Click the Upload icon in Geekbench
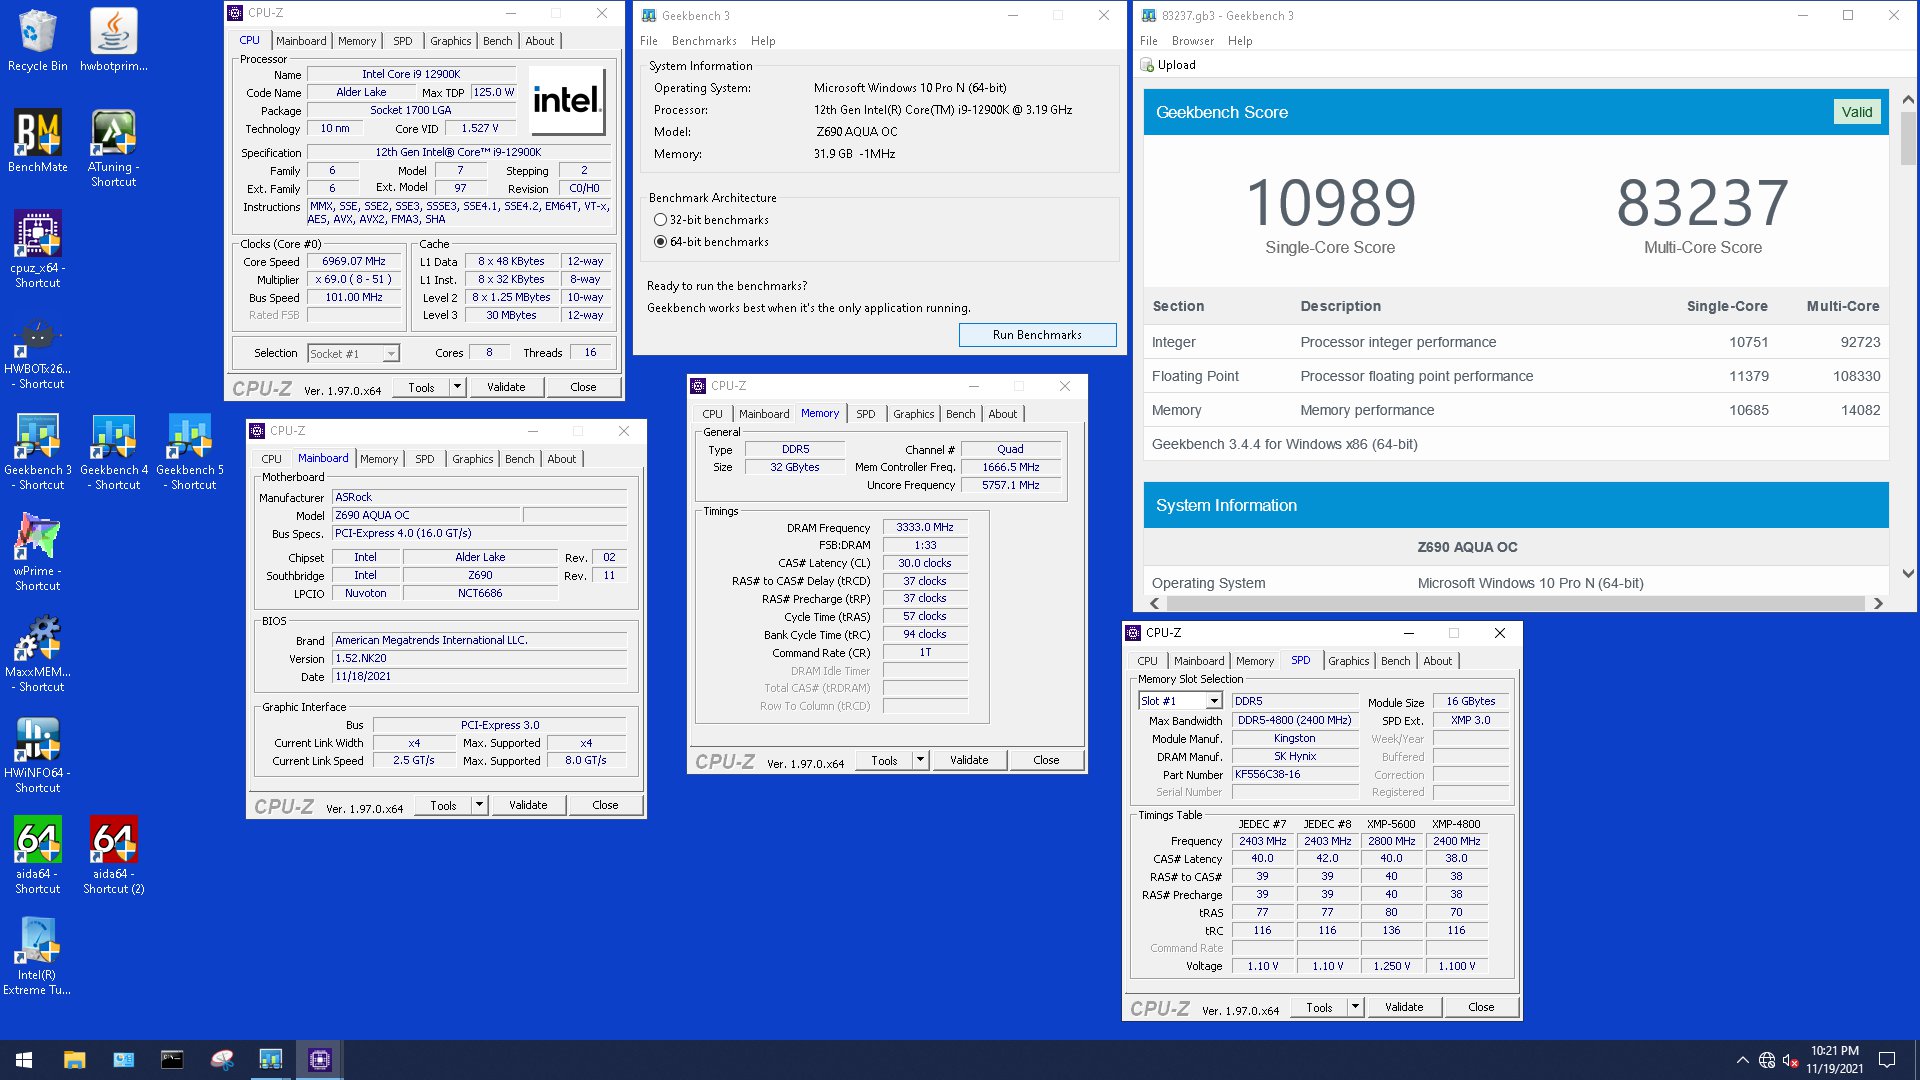 [x=1148, y=65]
